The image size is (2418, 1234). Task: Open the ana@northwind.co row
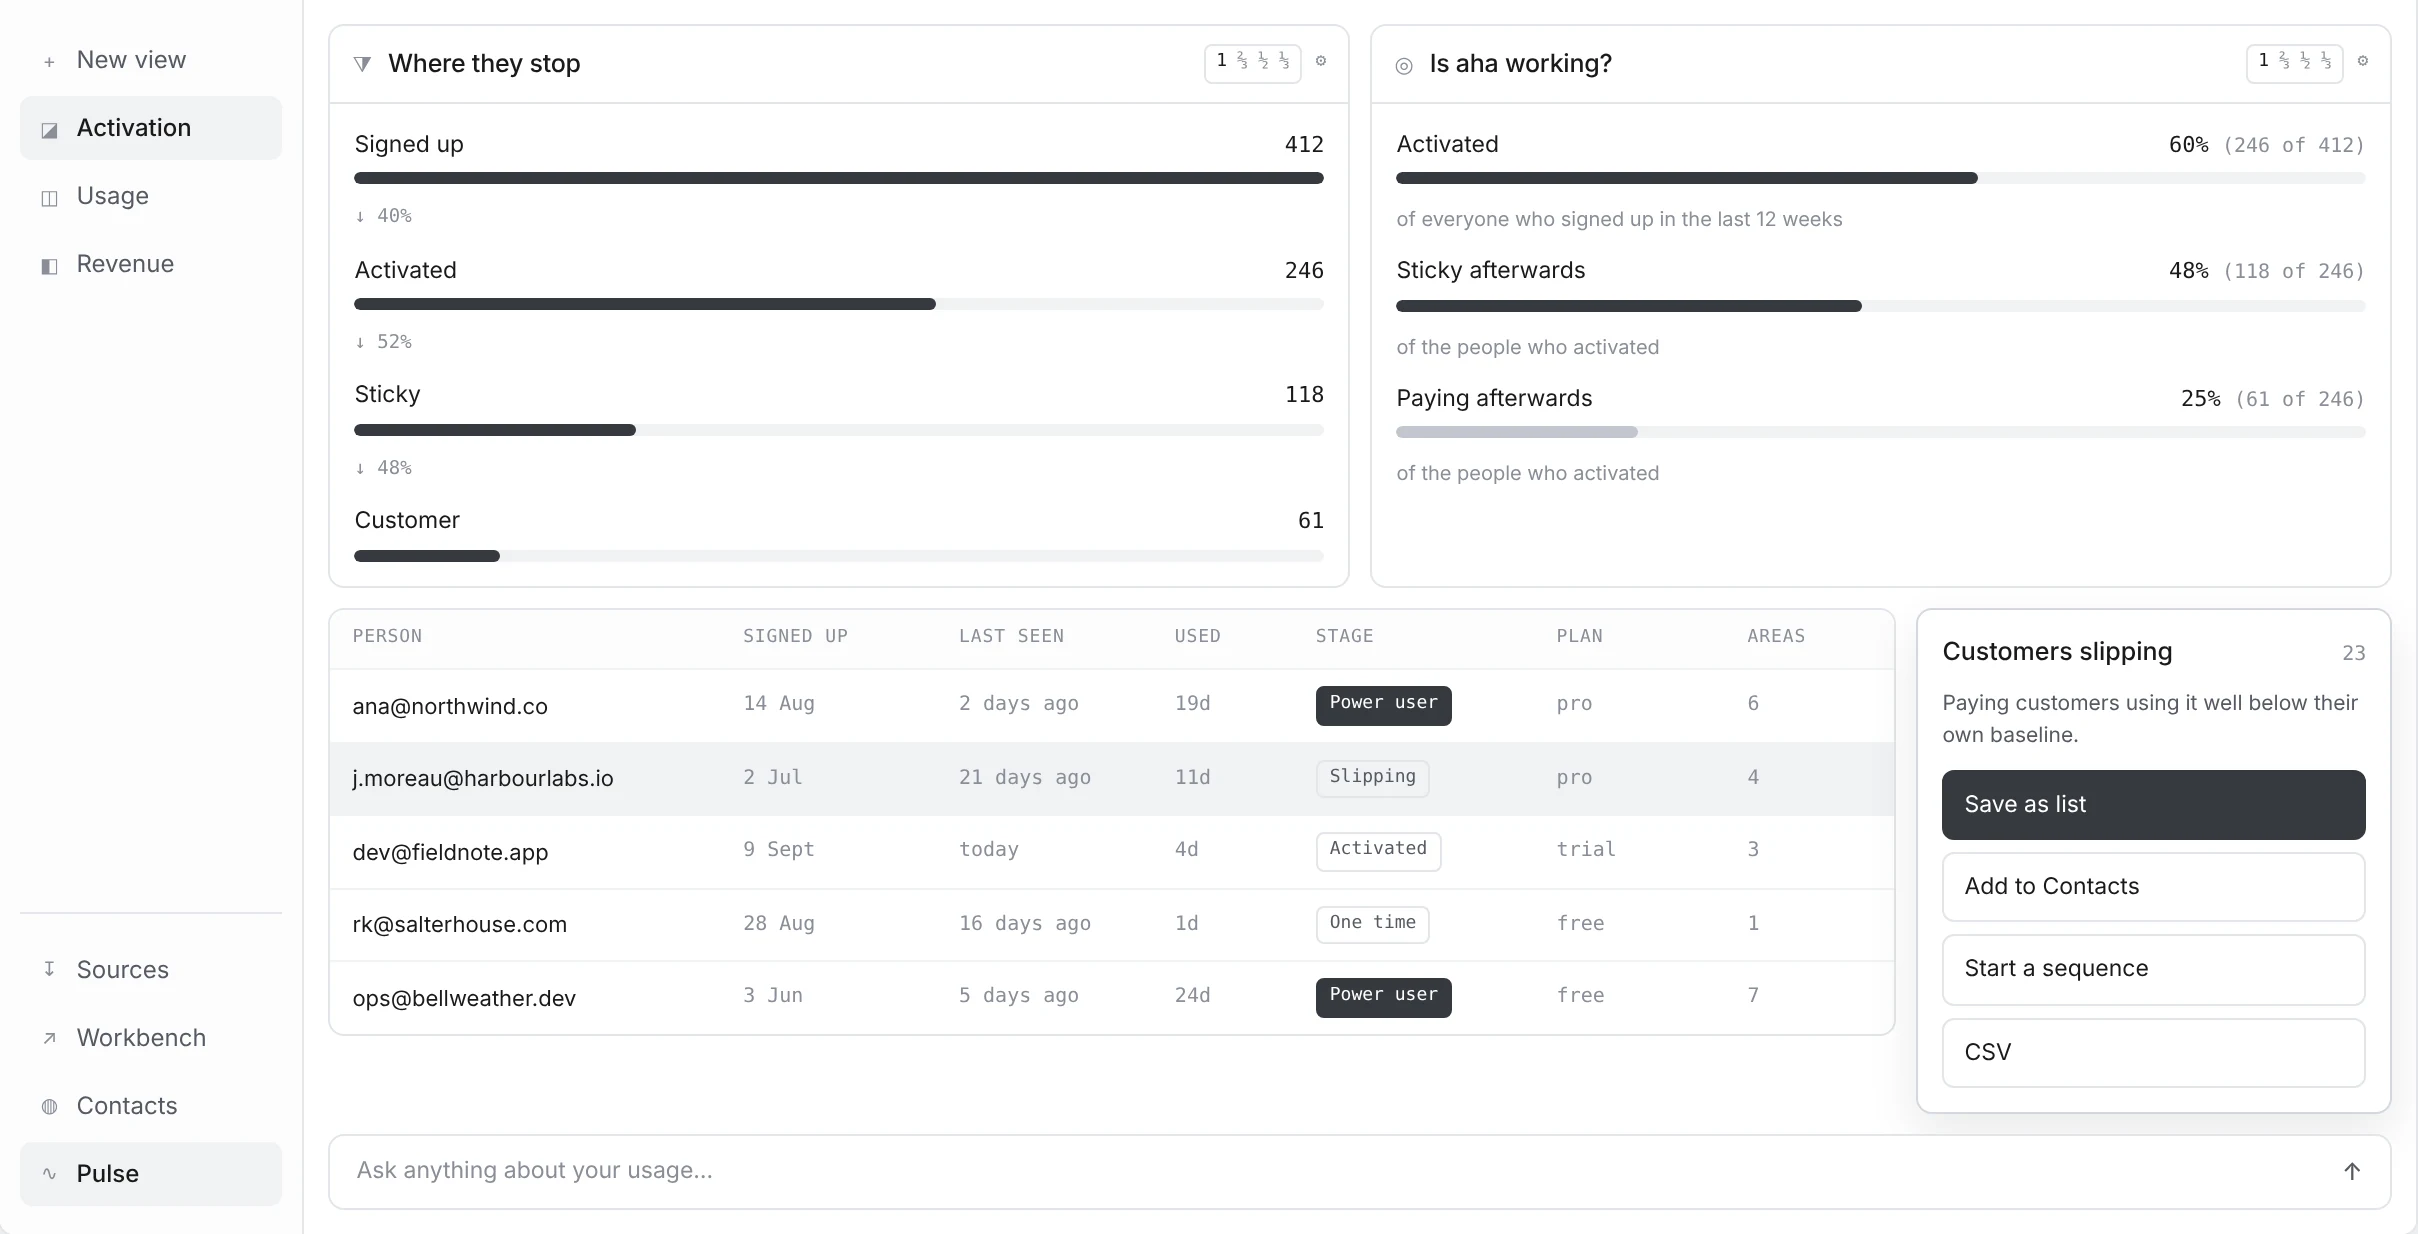[1112, 705]
